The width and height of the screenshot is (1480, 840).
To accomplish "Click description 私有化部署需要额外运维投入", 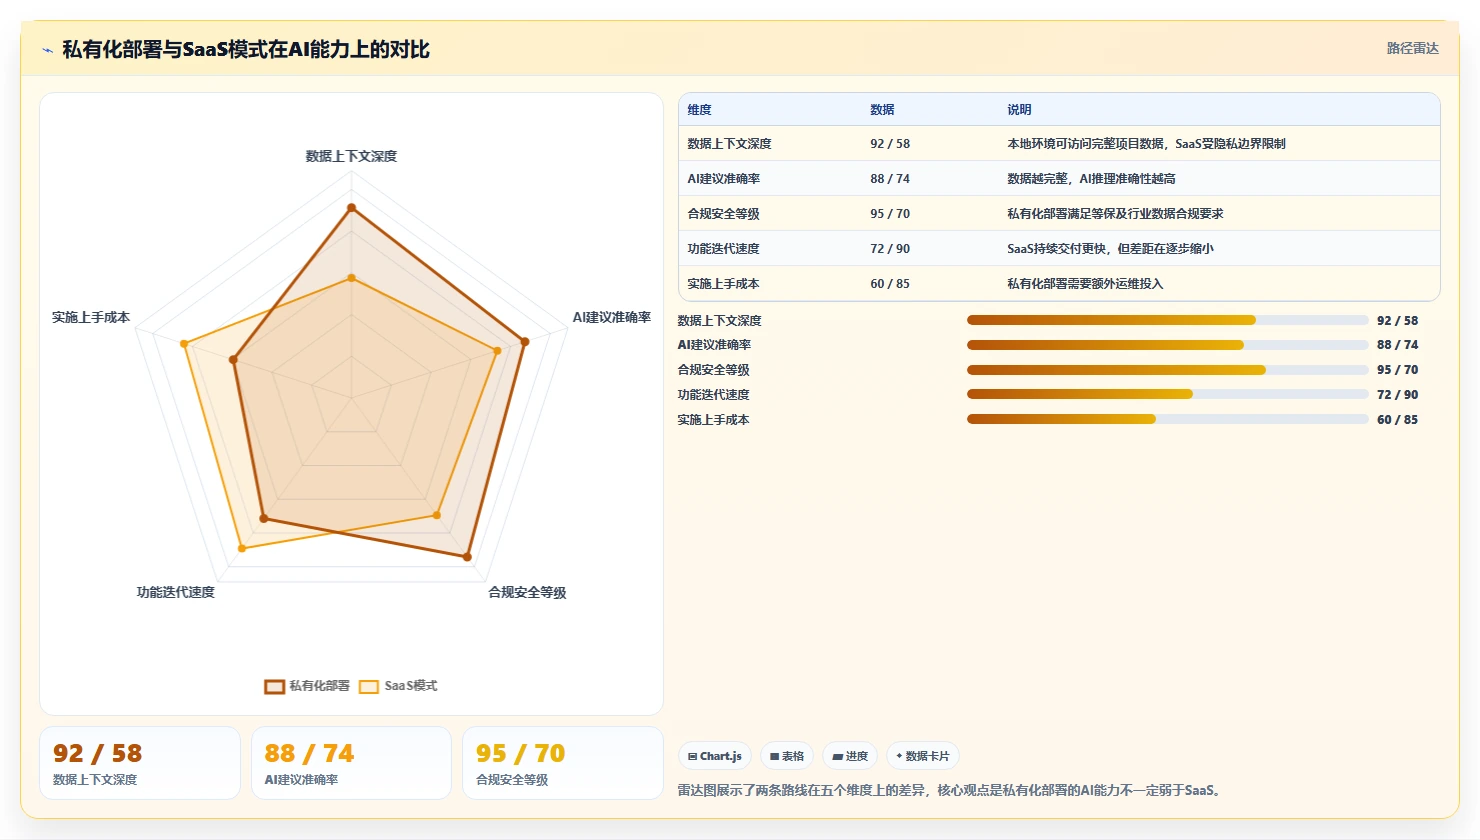I will pyautogui.click(x=1085, y=284).
